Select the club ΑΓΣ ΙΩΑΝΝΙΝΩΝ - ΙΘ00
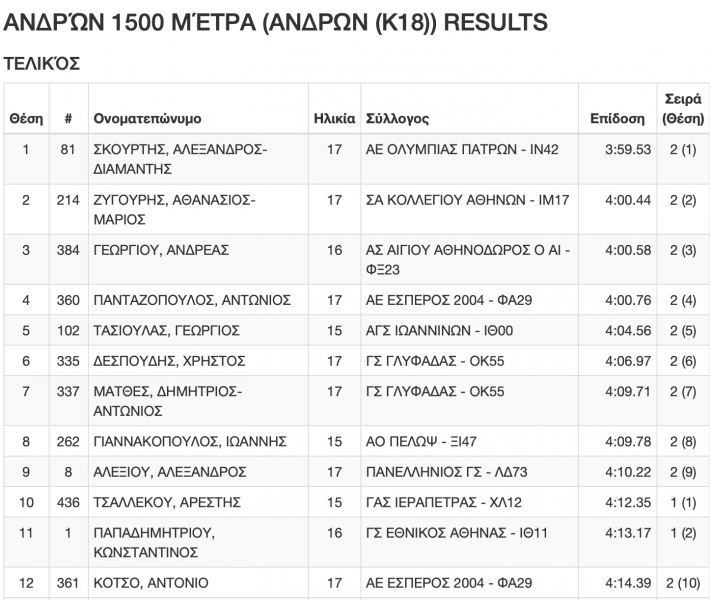 [435, 331]
